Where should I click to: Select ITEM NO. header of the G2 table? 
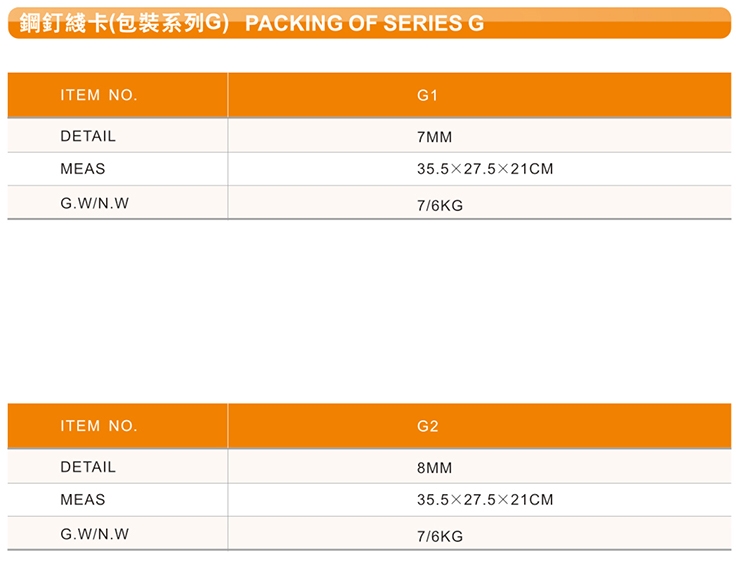point(98,426)
